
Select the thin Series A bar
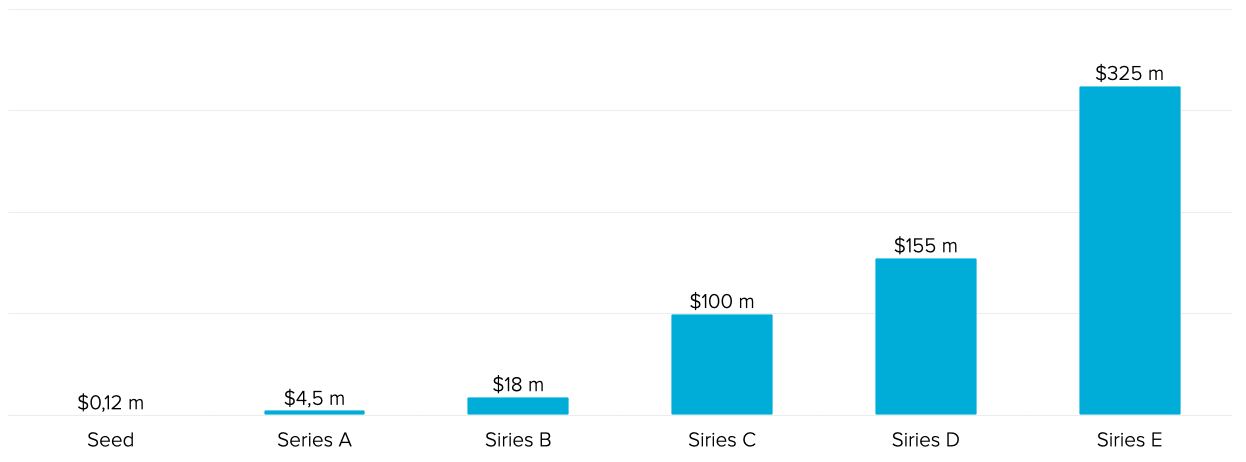314,412
